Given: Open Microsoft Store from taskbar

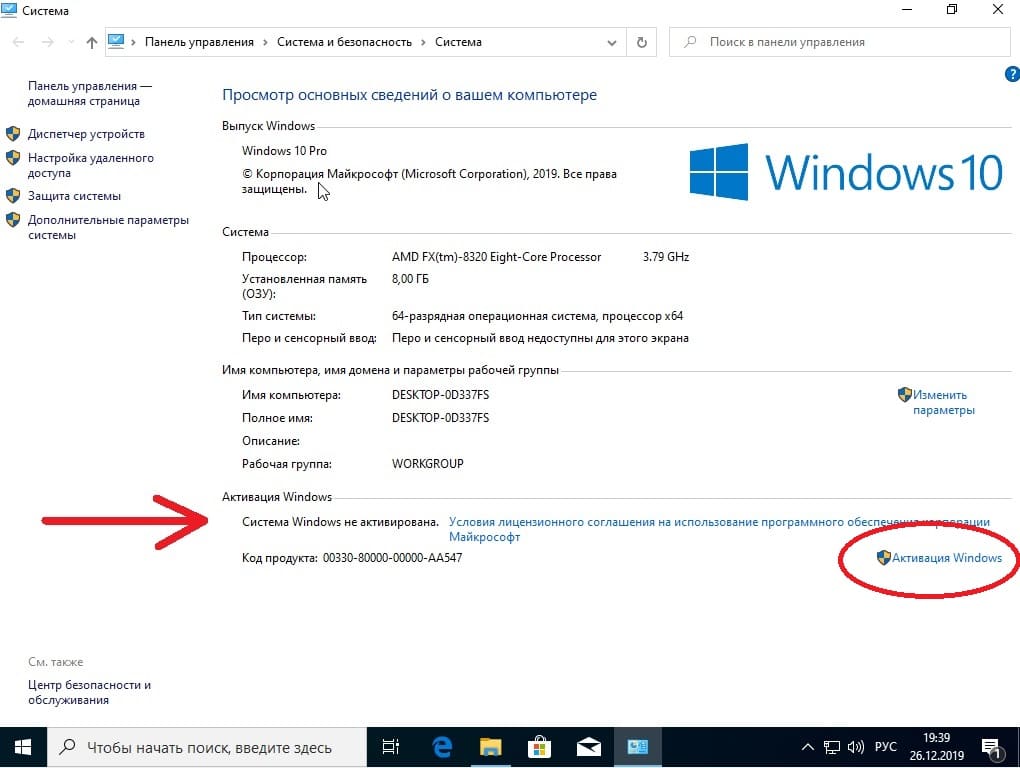Looking at the screenshot, I should click(540, 747).
